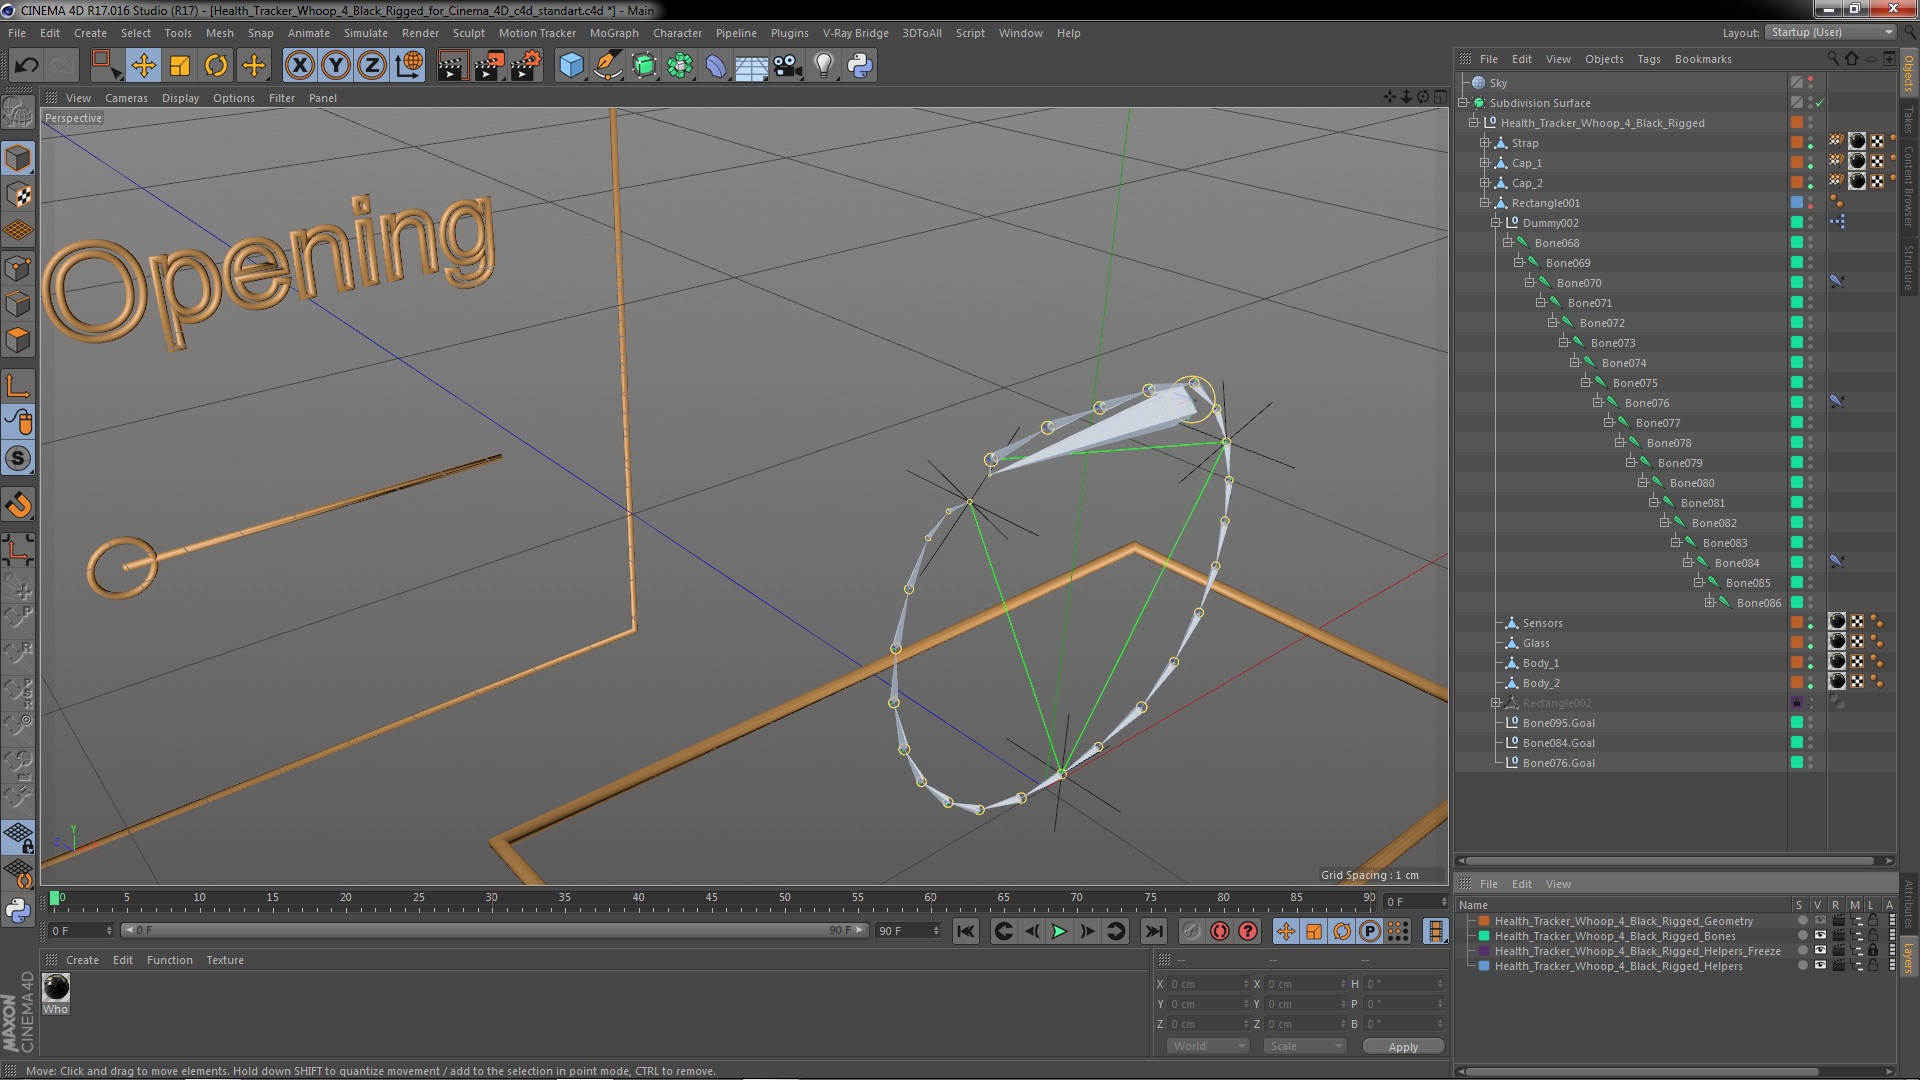
Task: Collapse the Bone068 node
Action: pos(1507,243)
